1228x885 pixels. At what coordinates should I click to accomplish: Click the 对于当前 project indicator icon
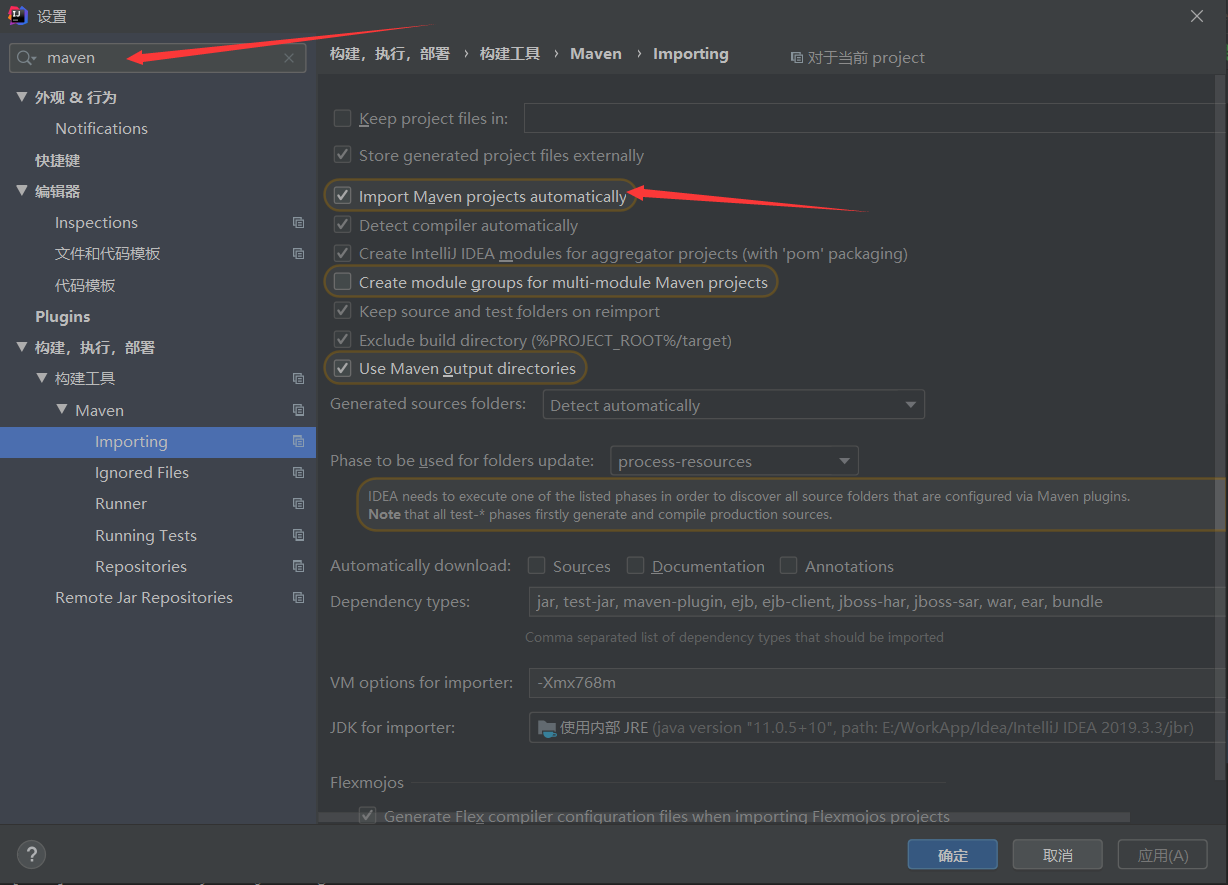796,58
